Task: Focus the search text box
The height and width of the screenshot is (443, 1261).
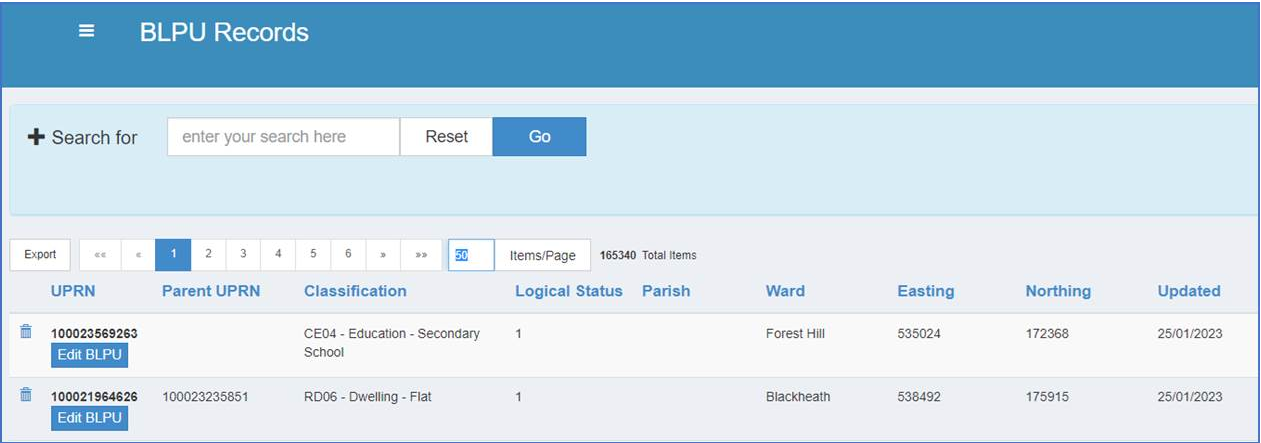Action: (x=283, y=137)
